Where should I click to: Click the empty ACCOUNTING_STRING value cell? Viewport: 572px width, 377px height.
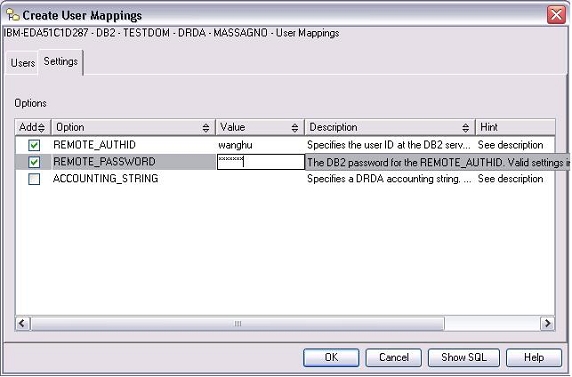click(x=260, y=179)
